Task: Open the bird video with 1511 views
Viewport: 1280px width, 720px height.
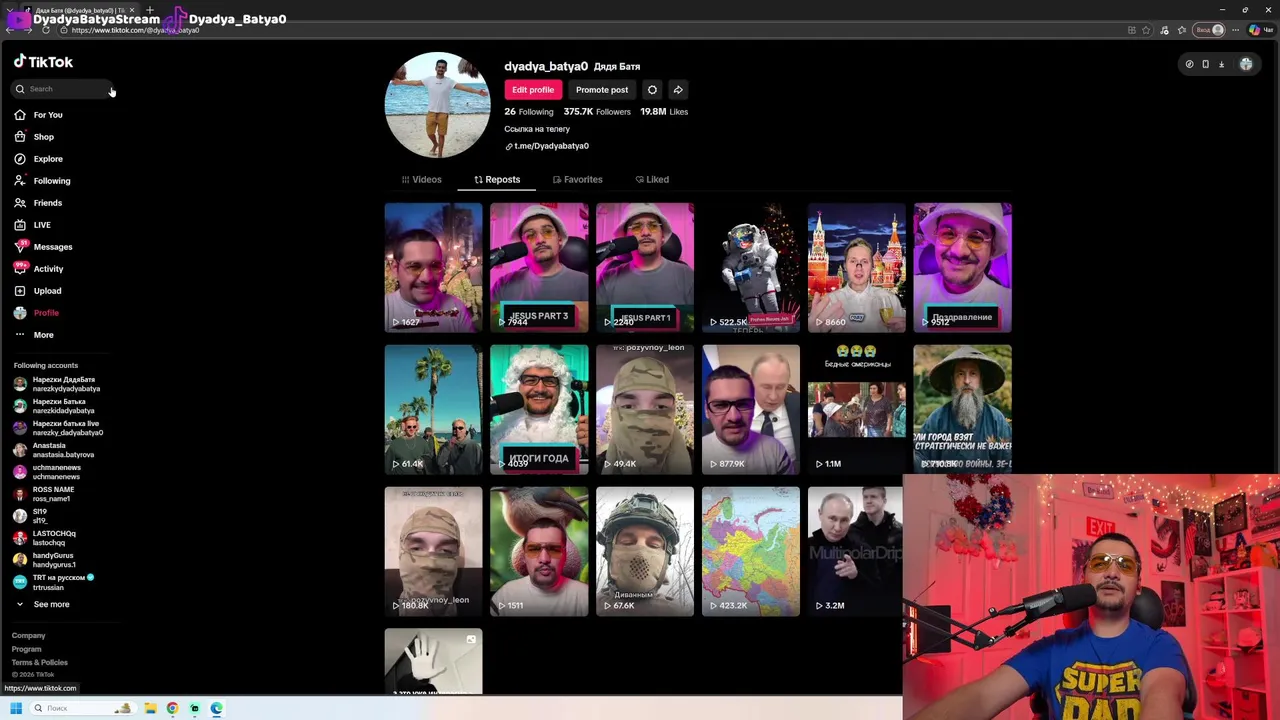Action: pos(539,551)
